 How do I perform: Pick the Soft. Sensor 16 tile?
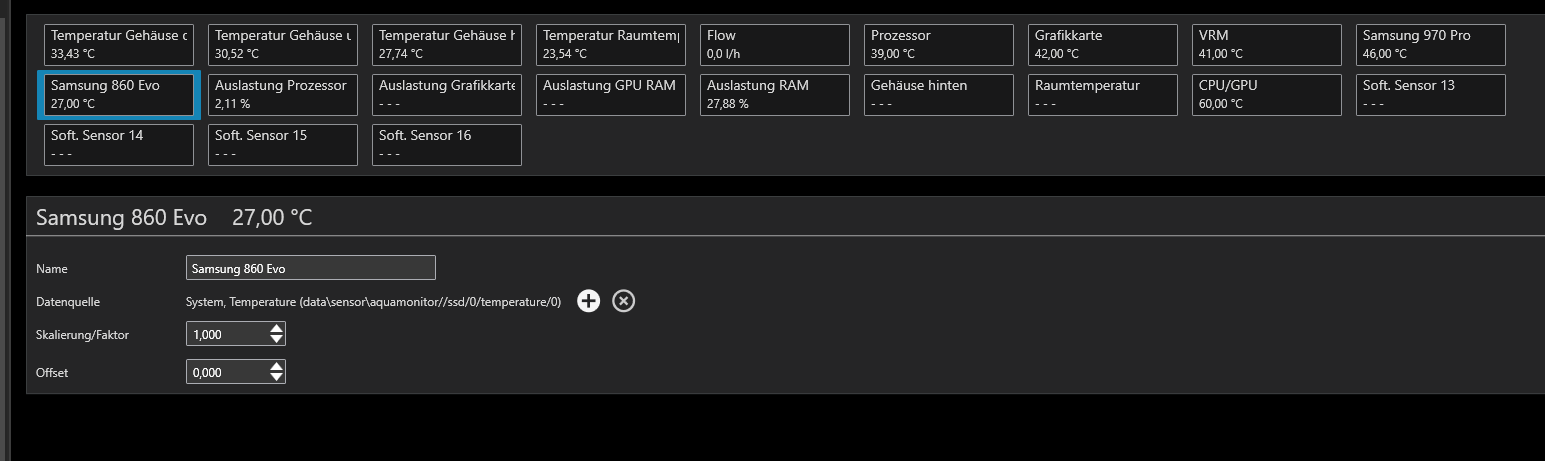click(447, 145)
